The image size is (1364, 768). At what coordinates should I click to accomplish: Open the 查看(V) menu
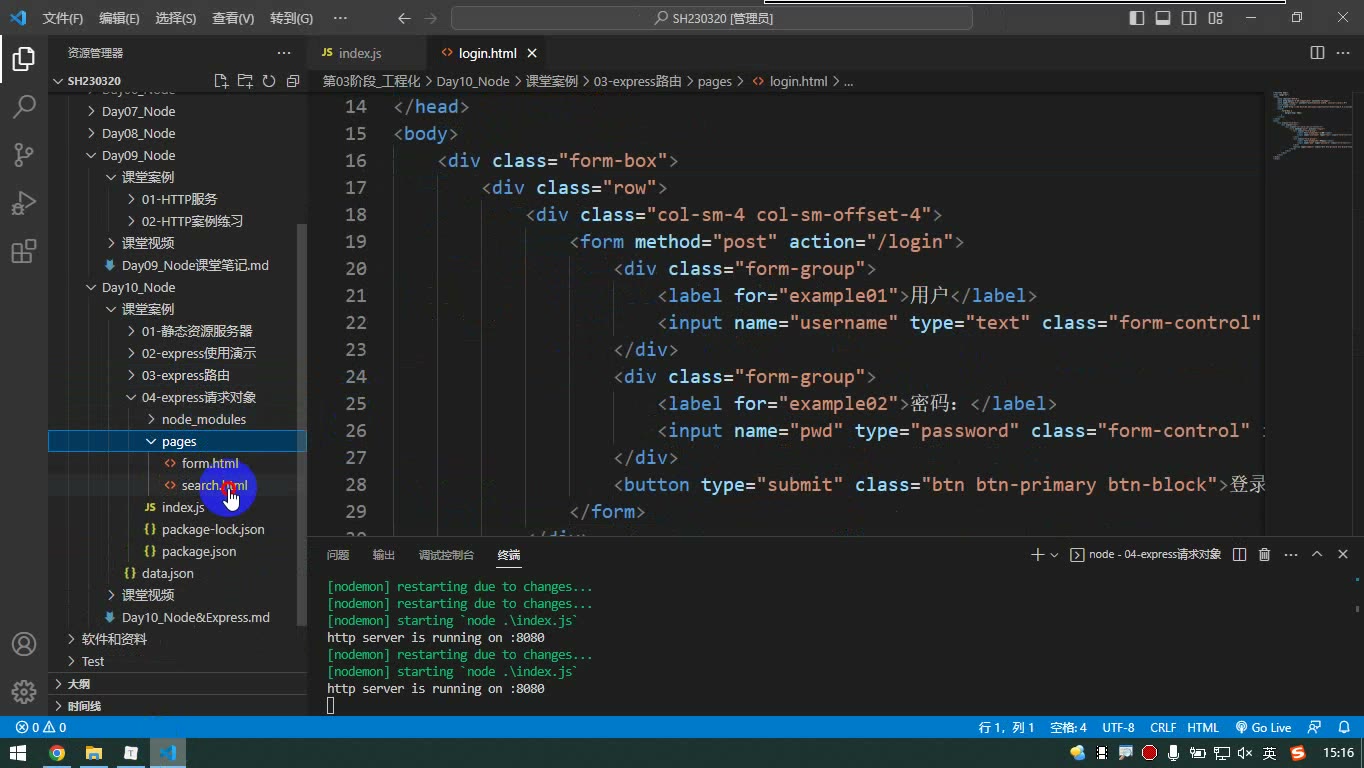tap(233, 18)
